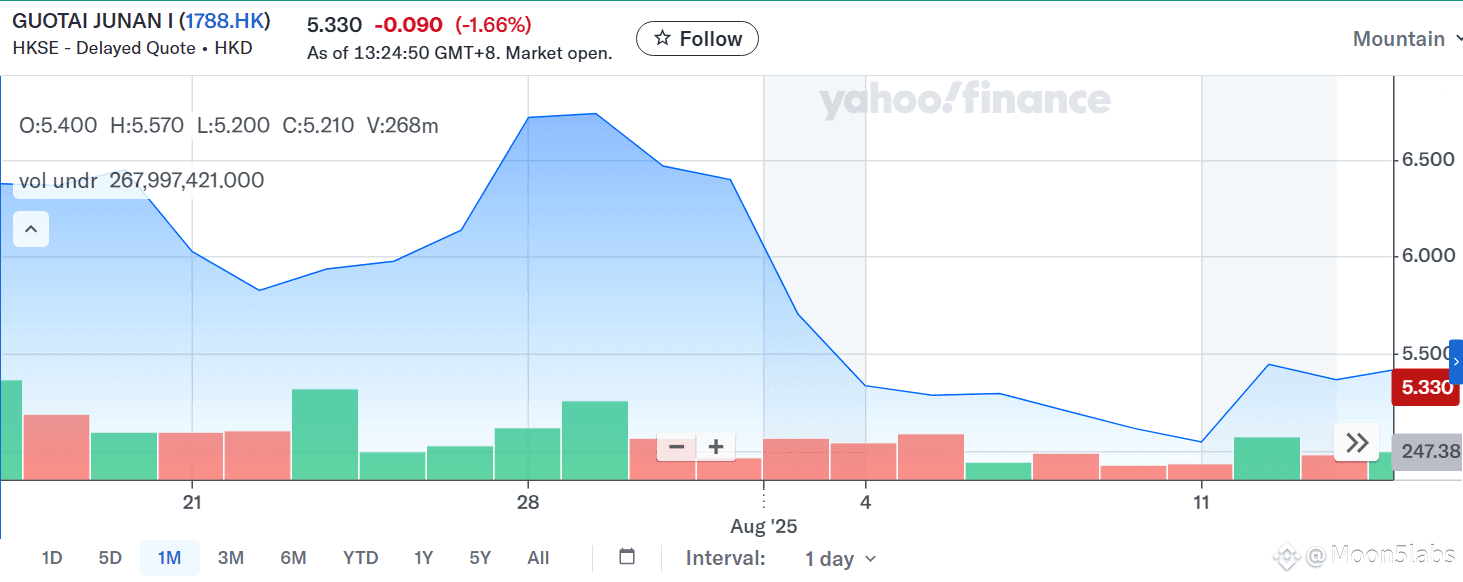Show the All time range
Screen dimensions: 1463x582
click(538, 558)
